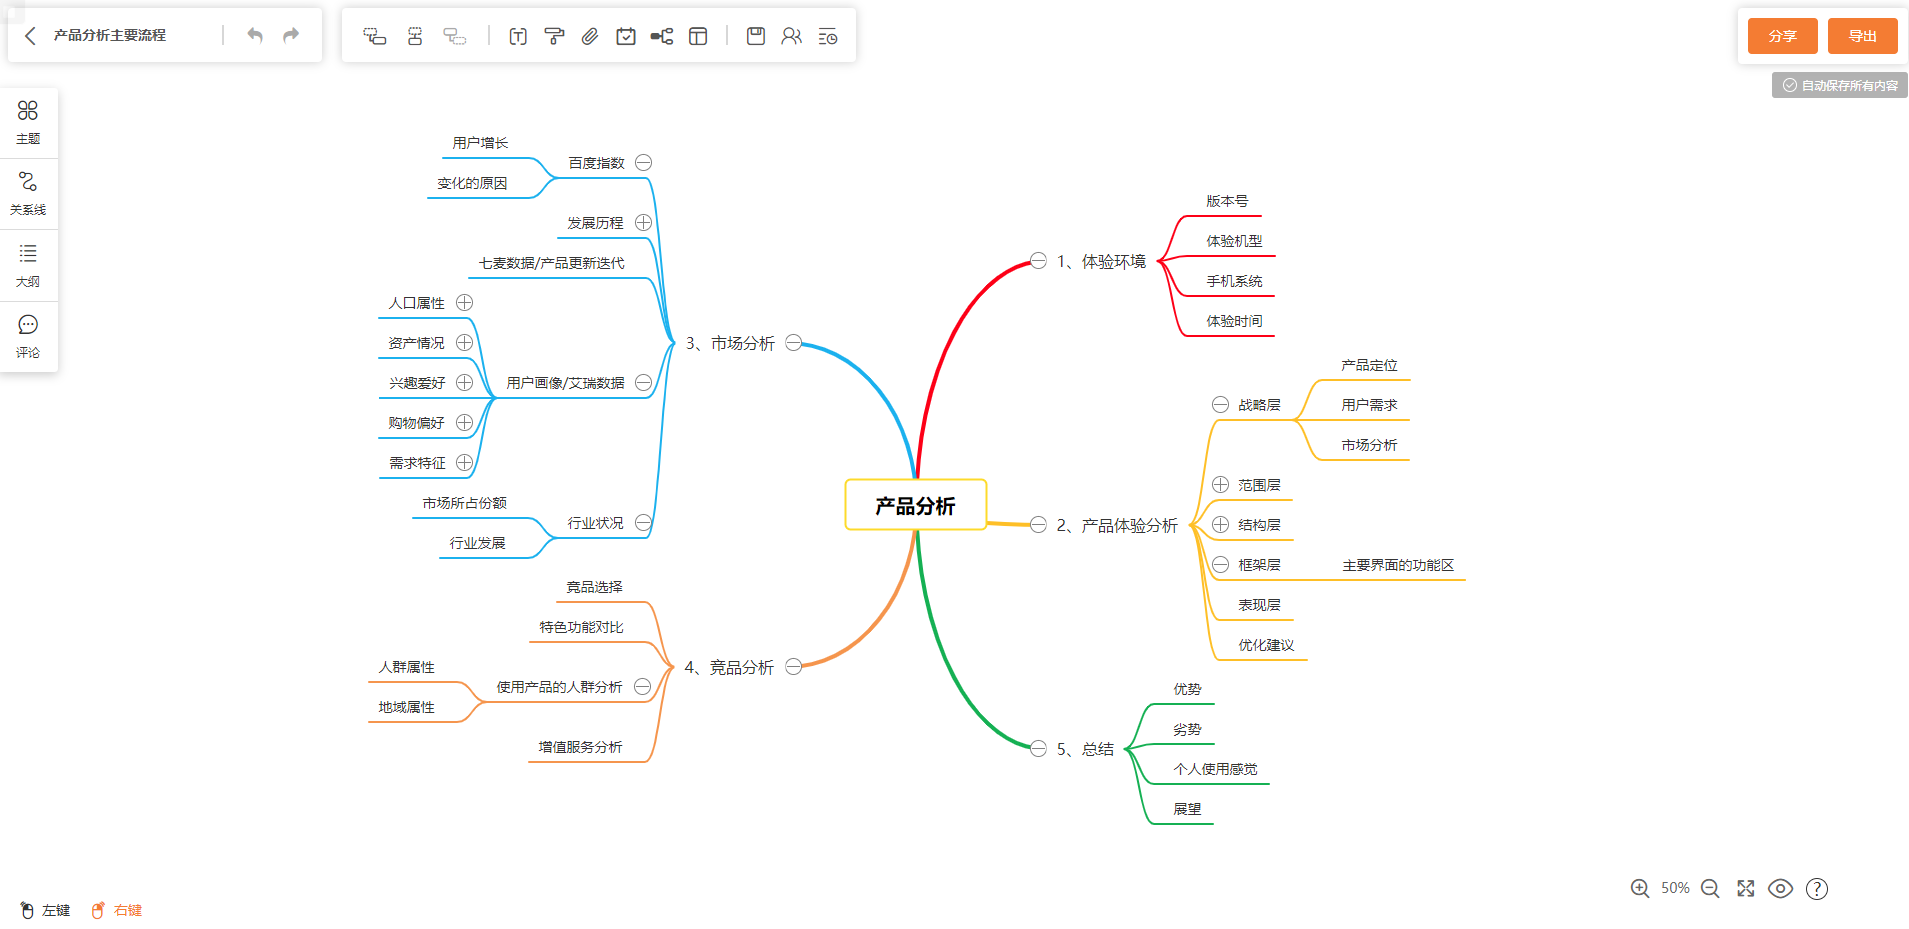Switch to 大纲 outline view

click(x=28, y=265)
